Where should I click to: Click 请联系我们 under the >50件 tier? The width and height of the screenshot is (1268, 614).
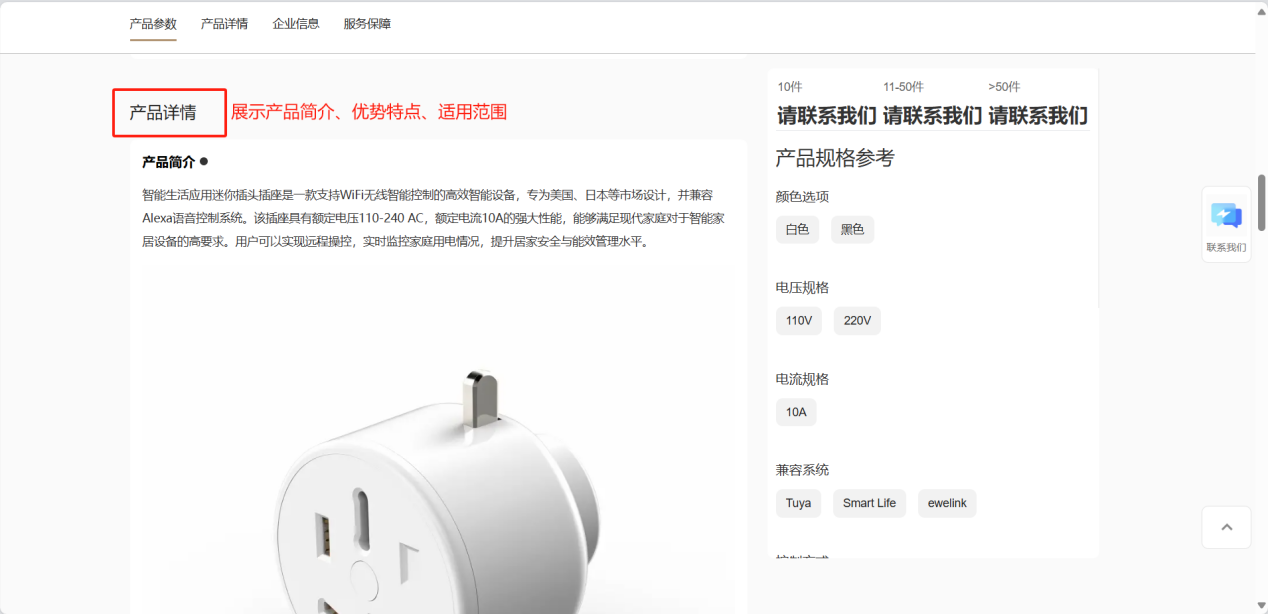point(1038,116)
